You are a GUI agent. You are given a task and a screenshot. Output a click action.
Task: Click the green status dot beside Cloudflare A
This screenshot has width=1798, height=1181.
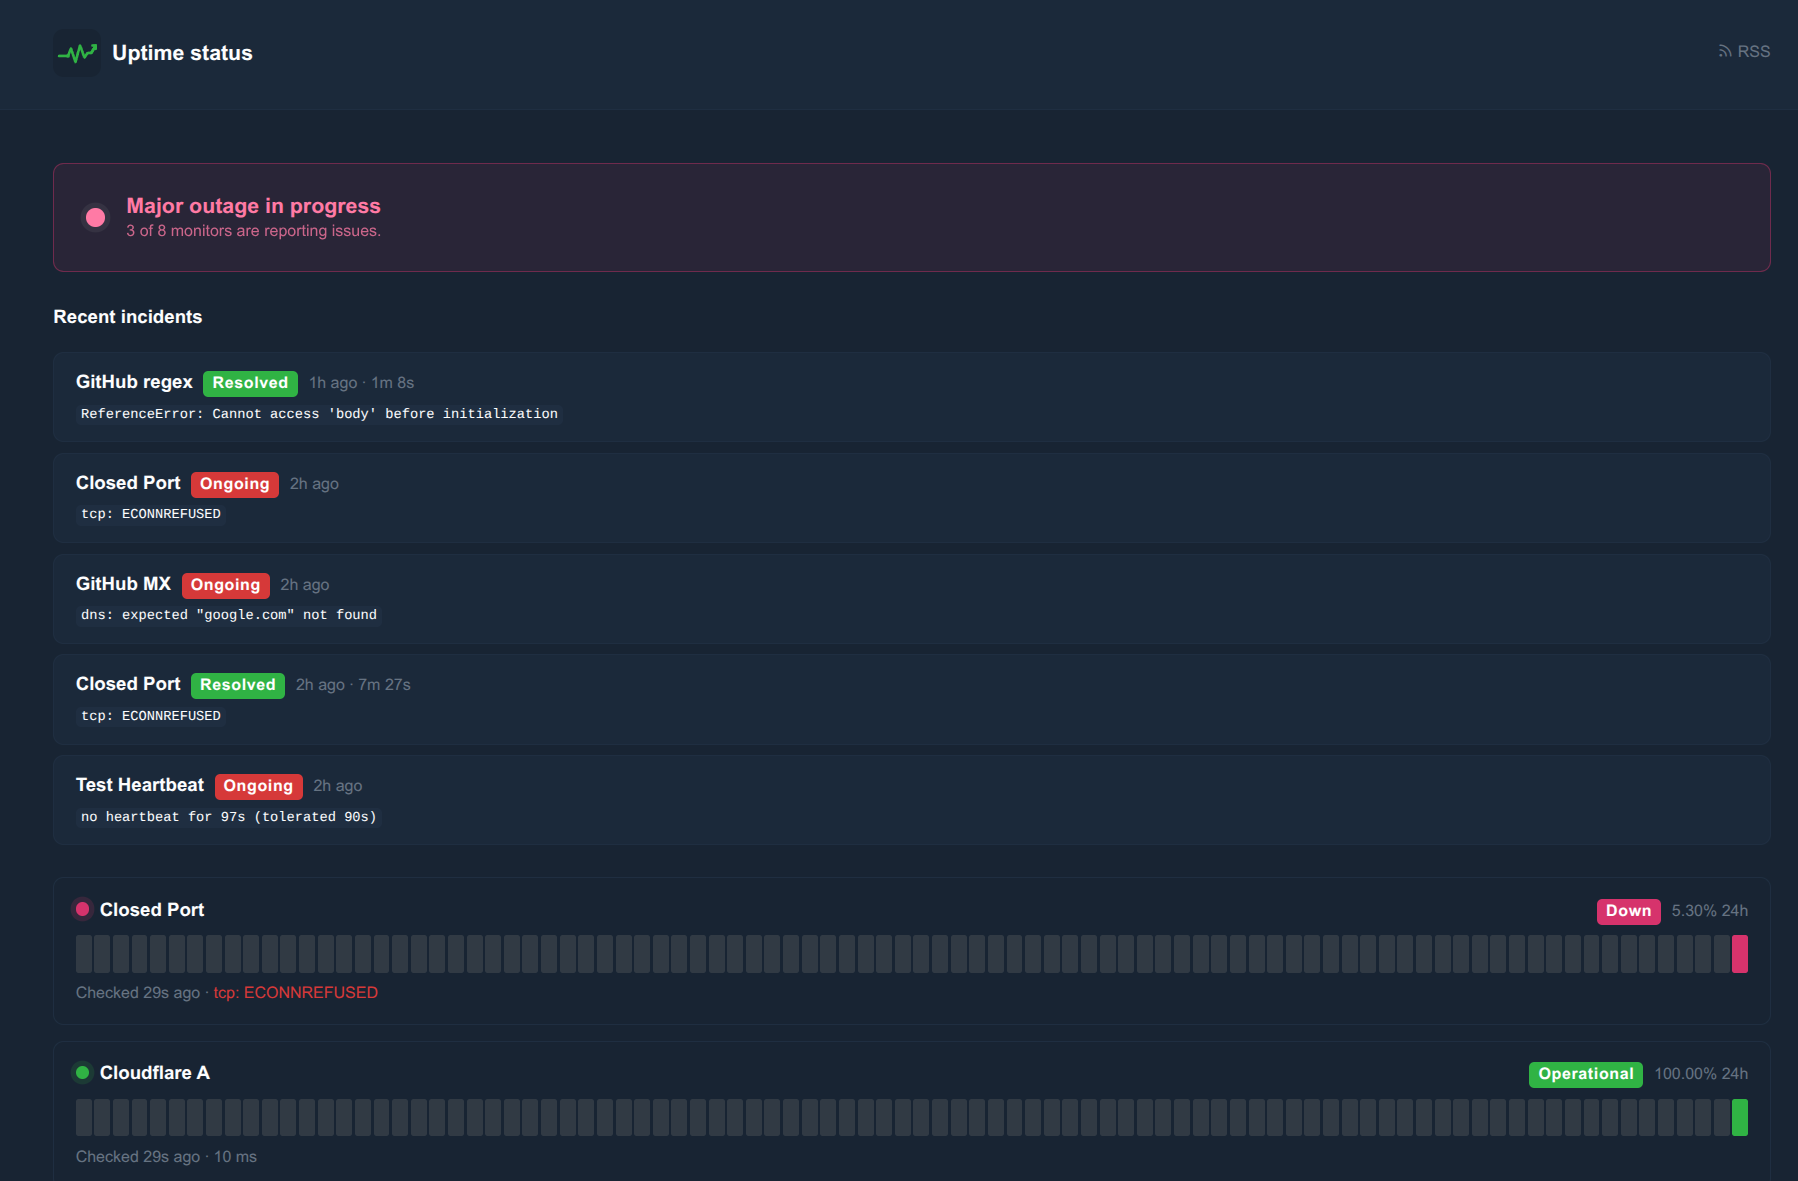tap(83, 1072)
